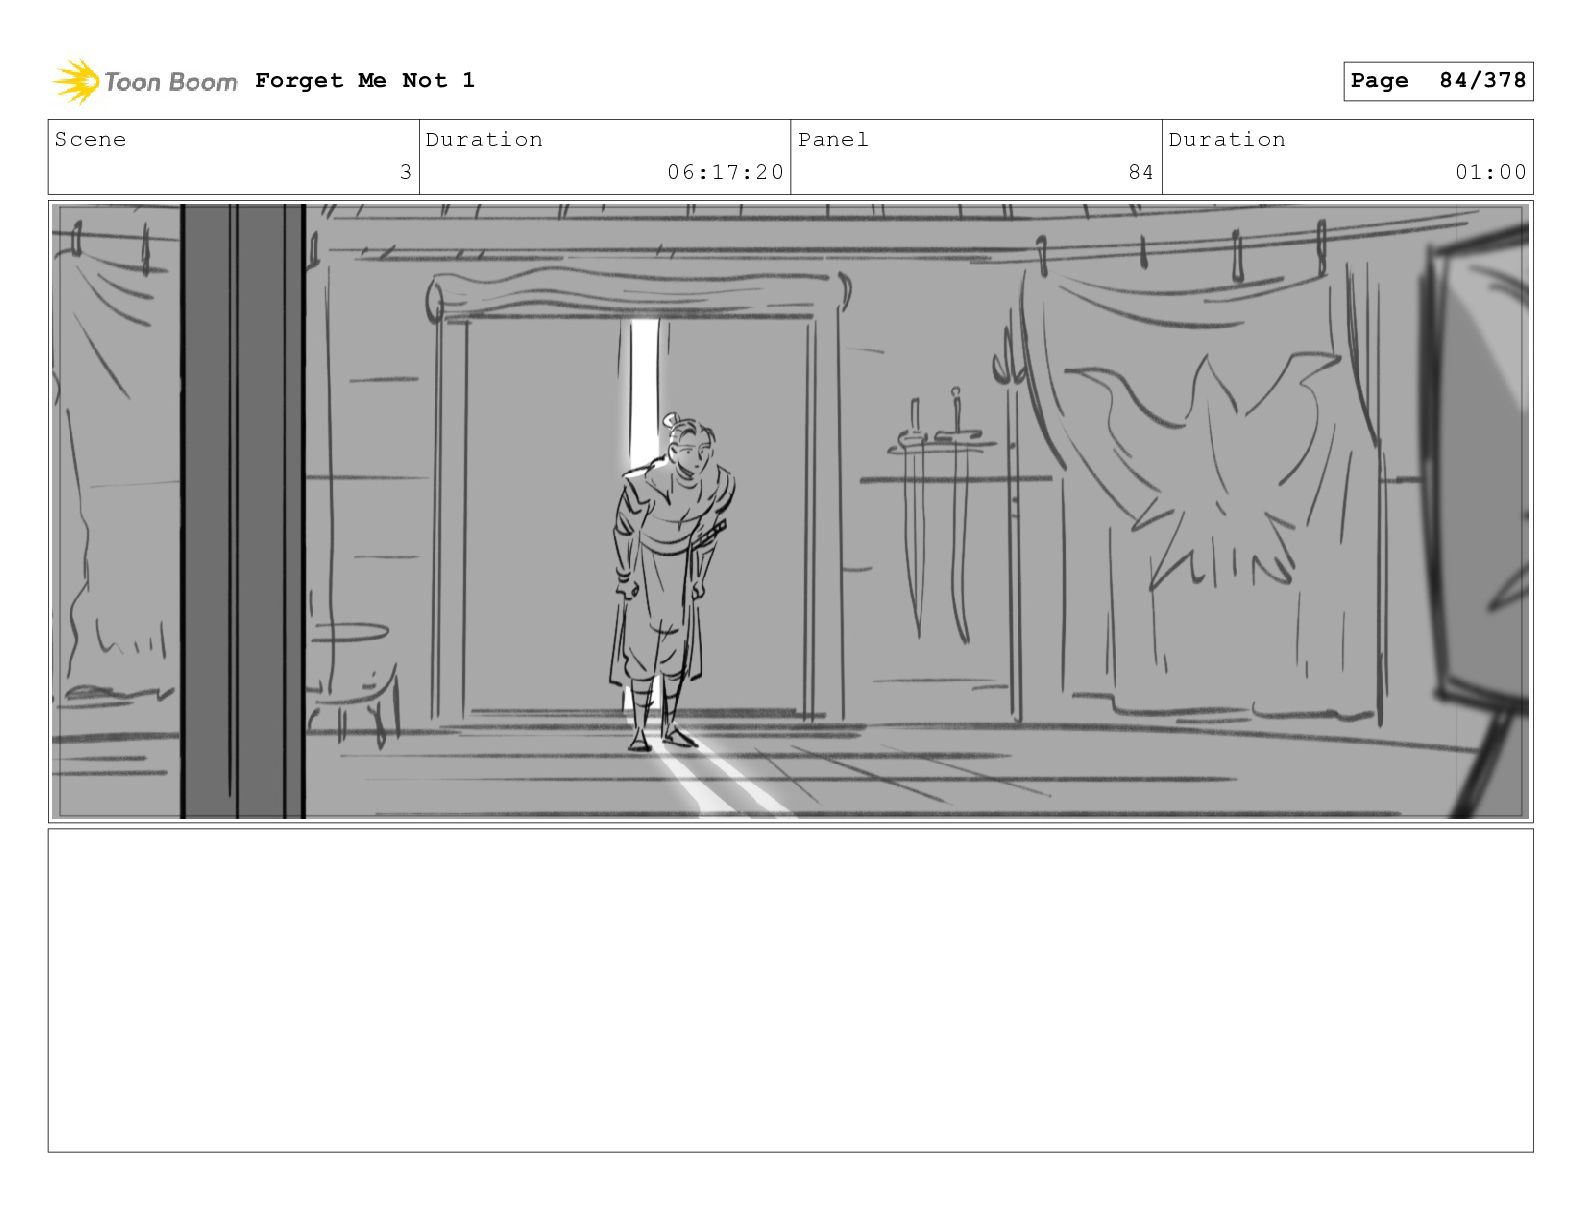Click the 'Page 84/378' indicator box
Screen dimensions: 1584x1224
pyautogui.click(x=1438, y=81)
